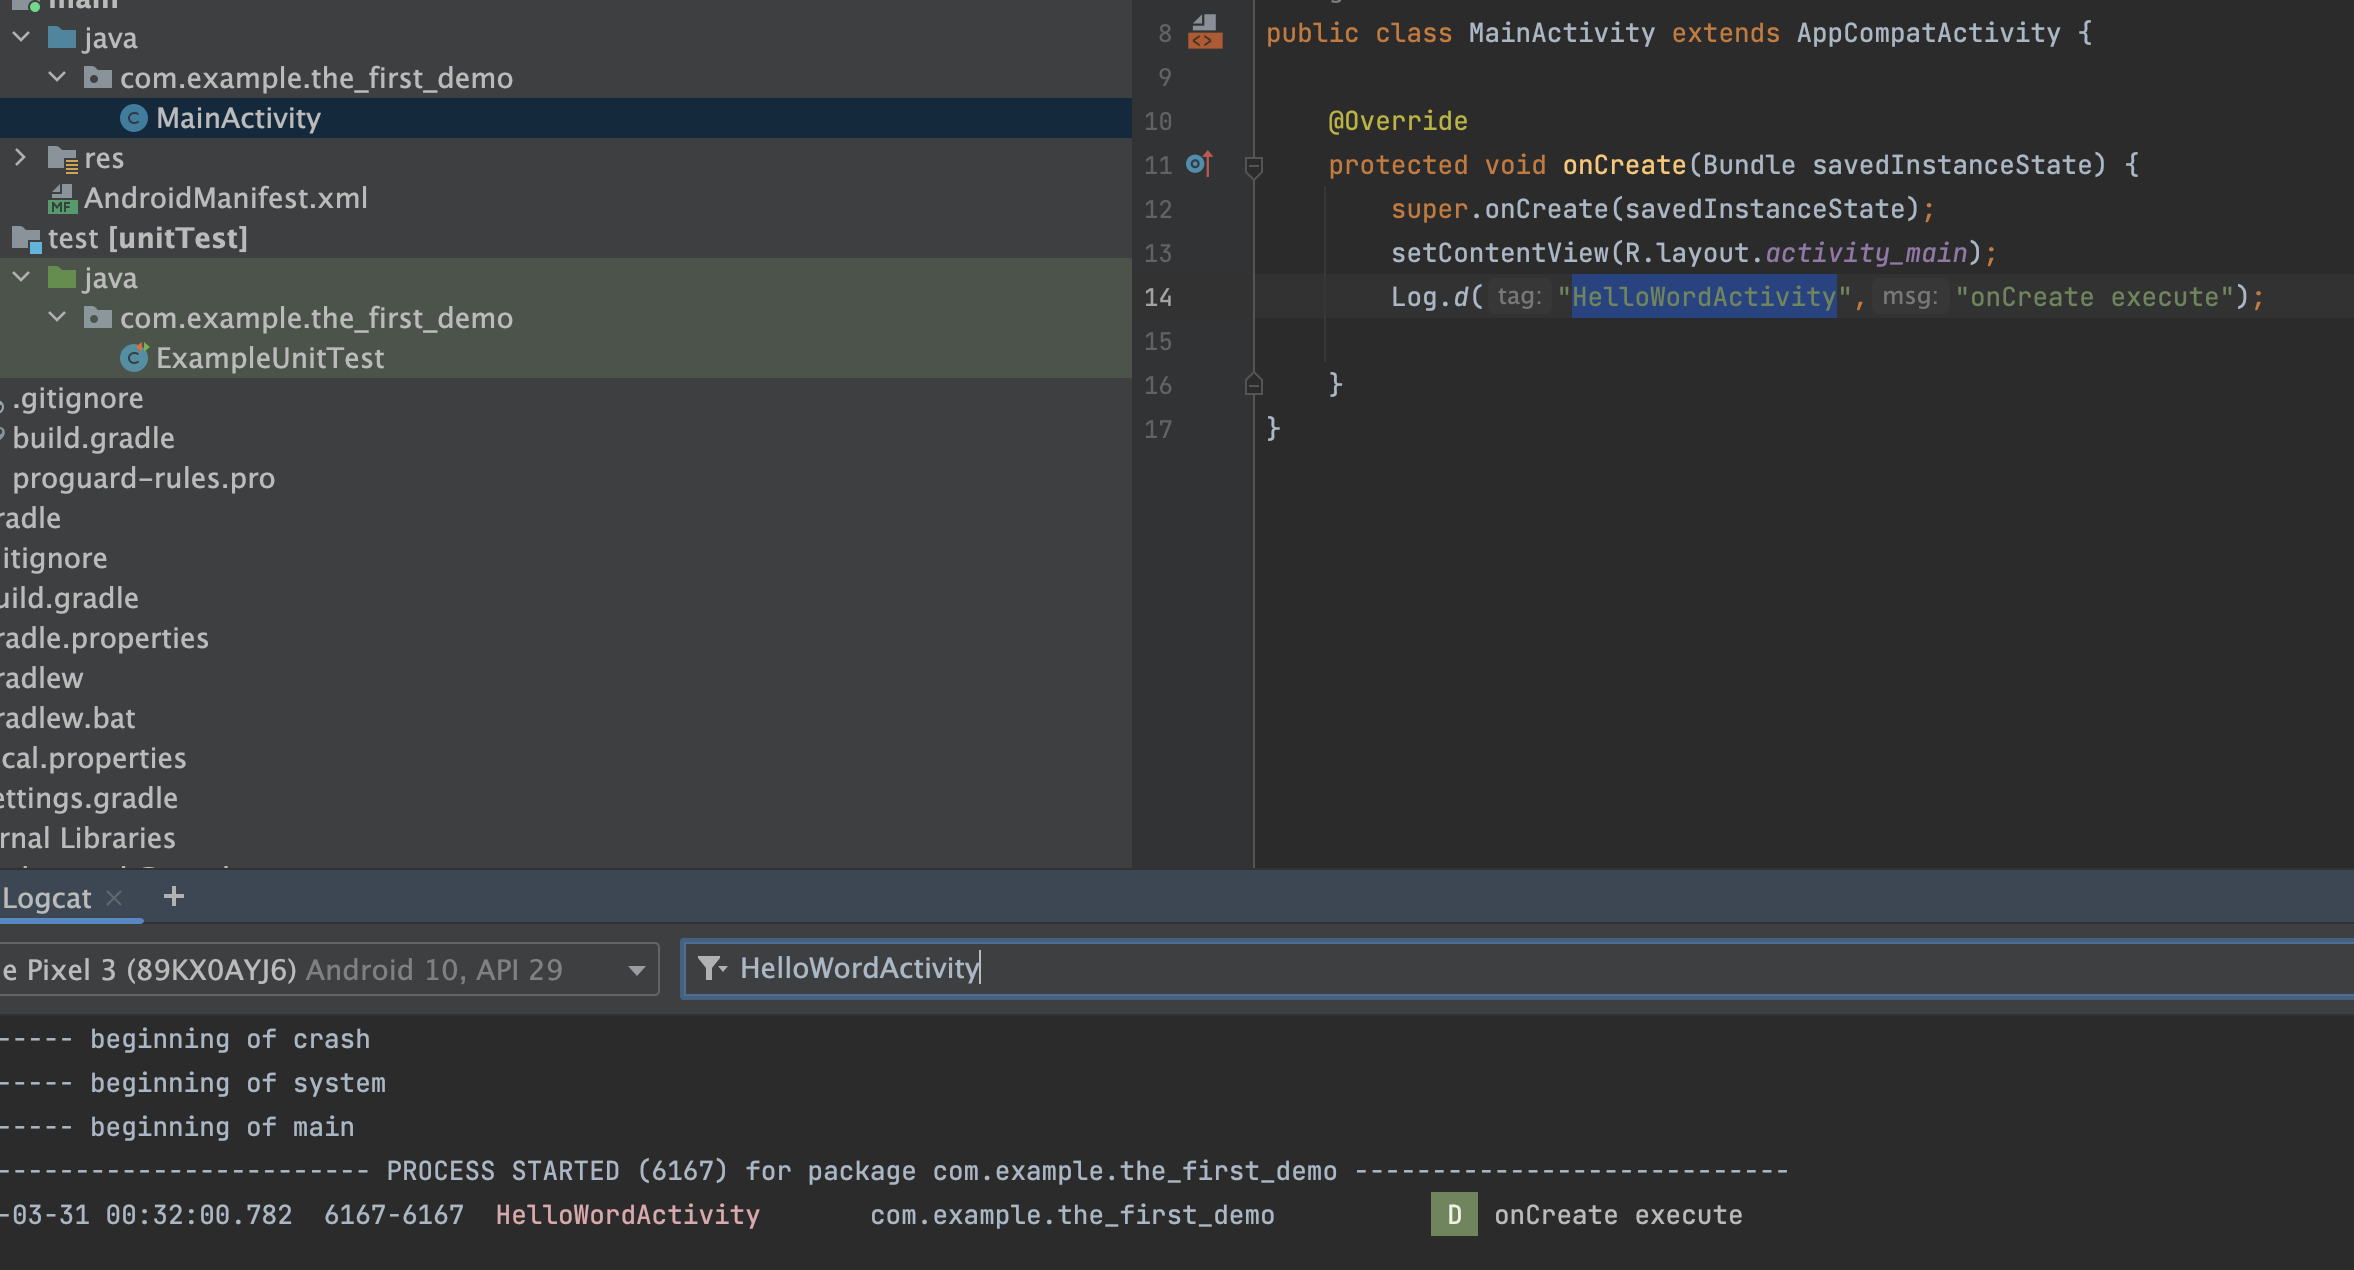Close the Logcat tab
Image resolution: width=2354 pixels, height=1270 pixels.
tap(114, 898)
